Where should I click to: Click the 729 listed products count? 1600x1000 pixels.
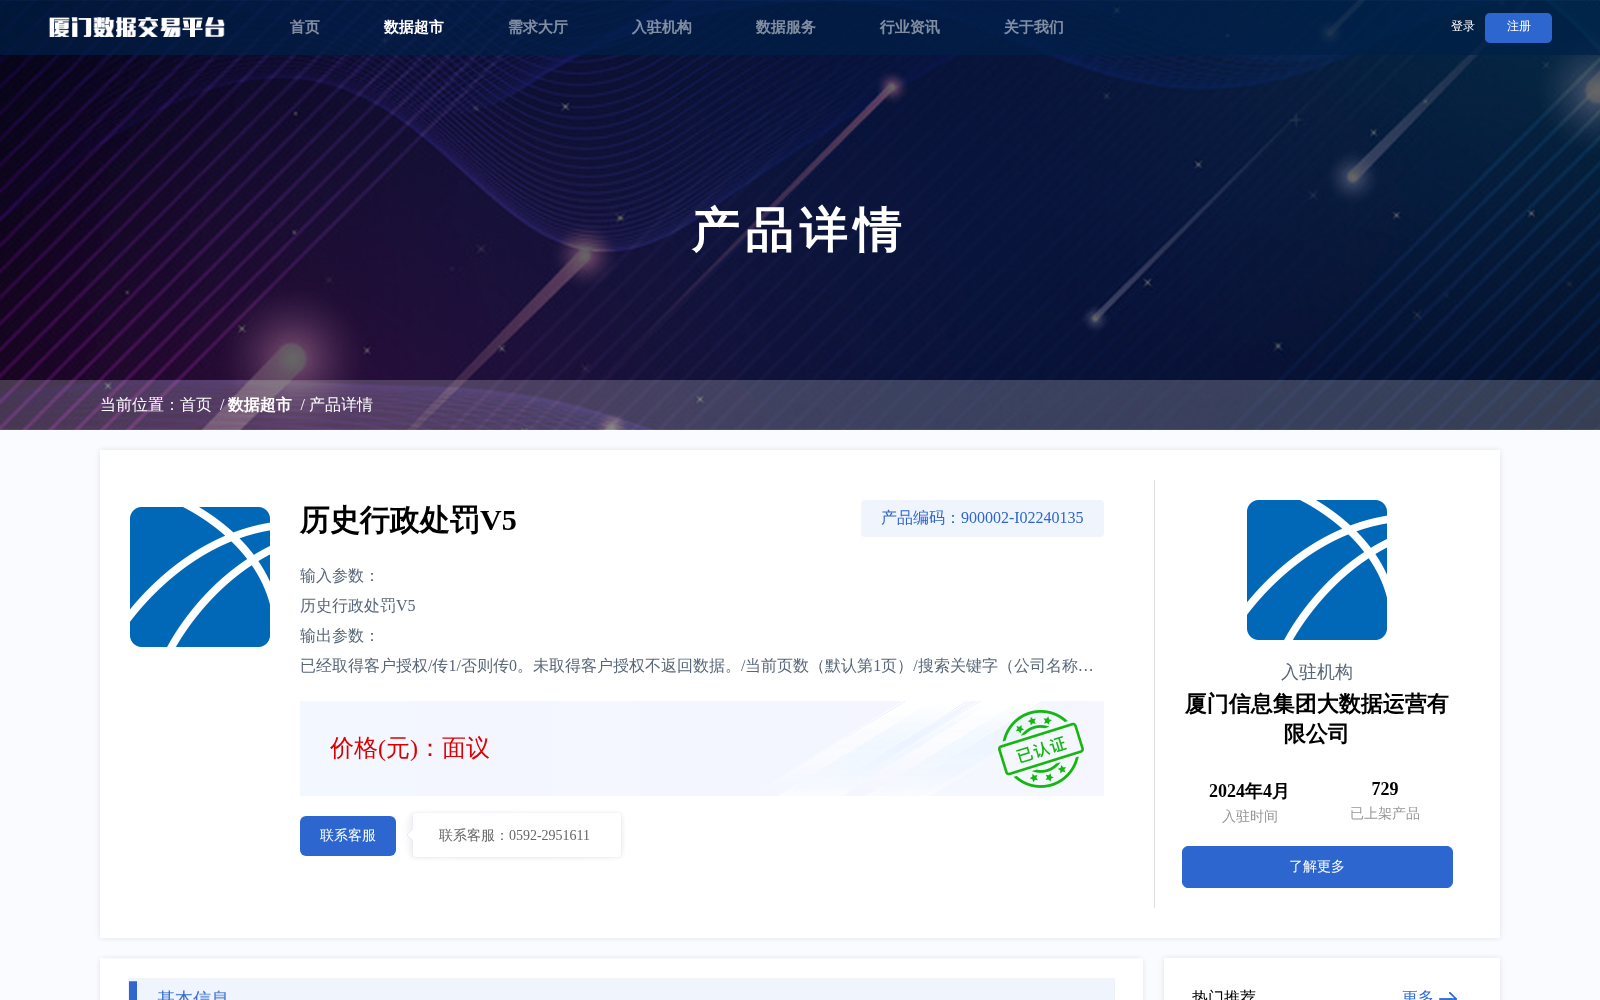(x=1385, y=789)
